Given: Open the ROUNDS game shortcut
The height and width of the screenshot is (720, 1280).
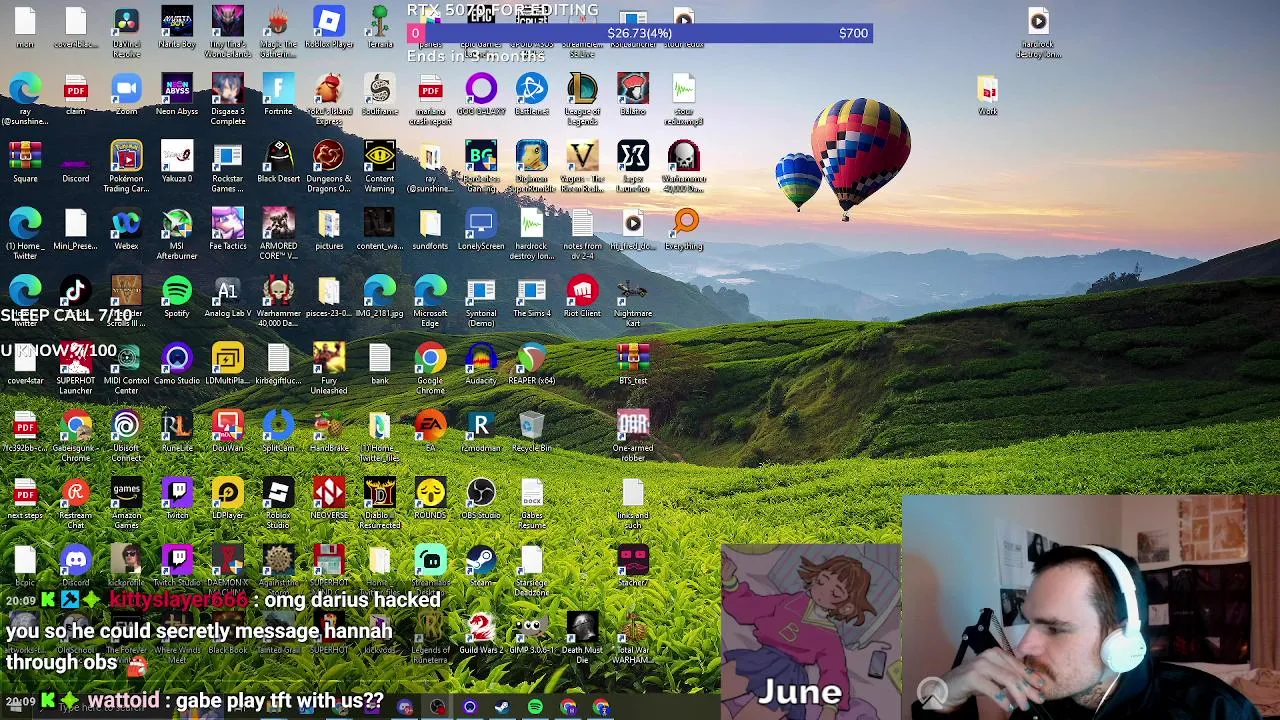Looking at the screenshot, I should pyautogui.click(x=430, y=497).
